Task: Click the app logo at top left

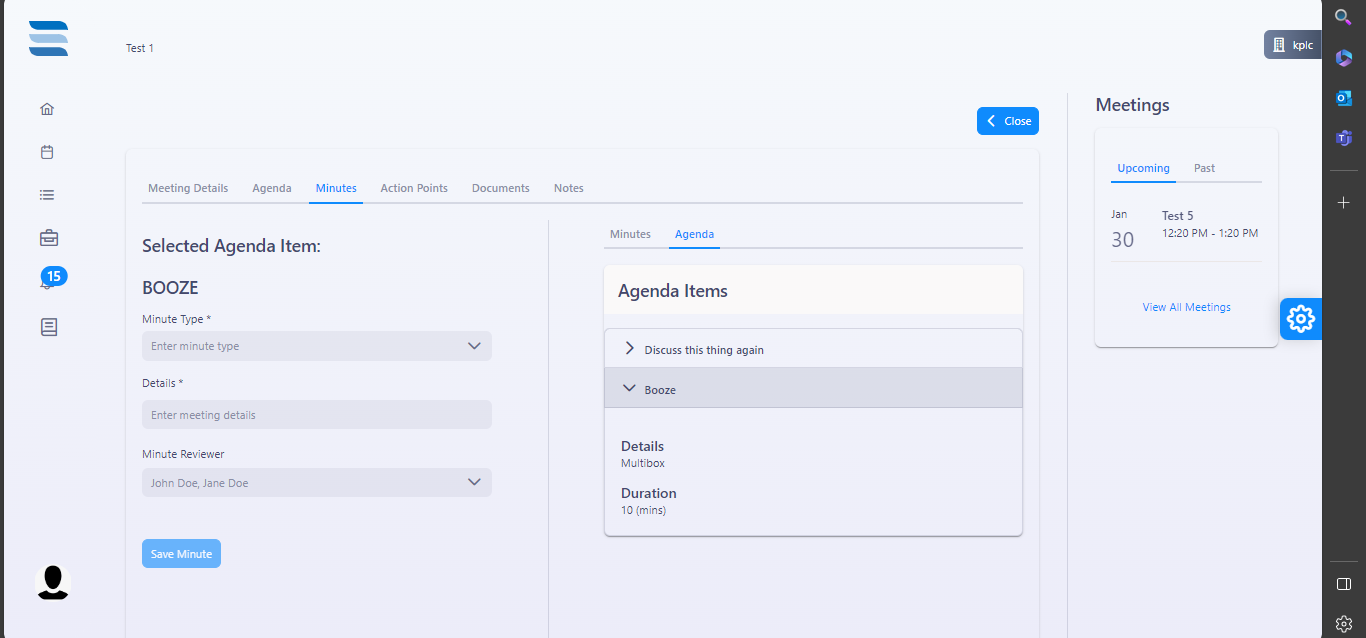Action: tap(49, 38)
